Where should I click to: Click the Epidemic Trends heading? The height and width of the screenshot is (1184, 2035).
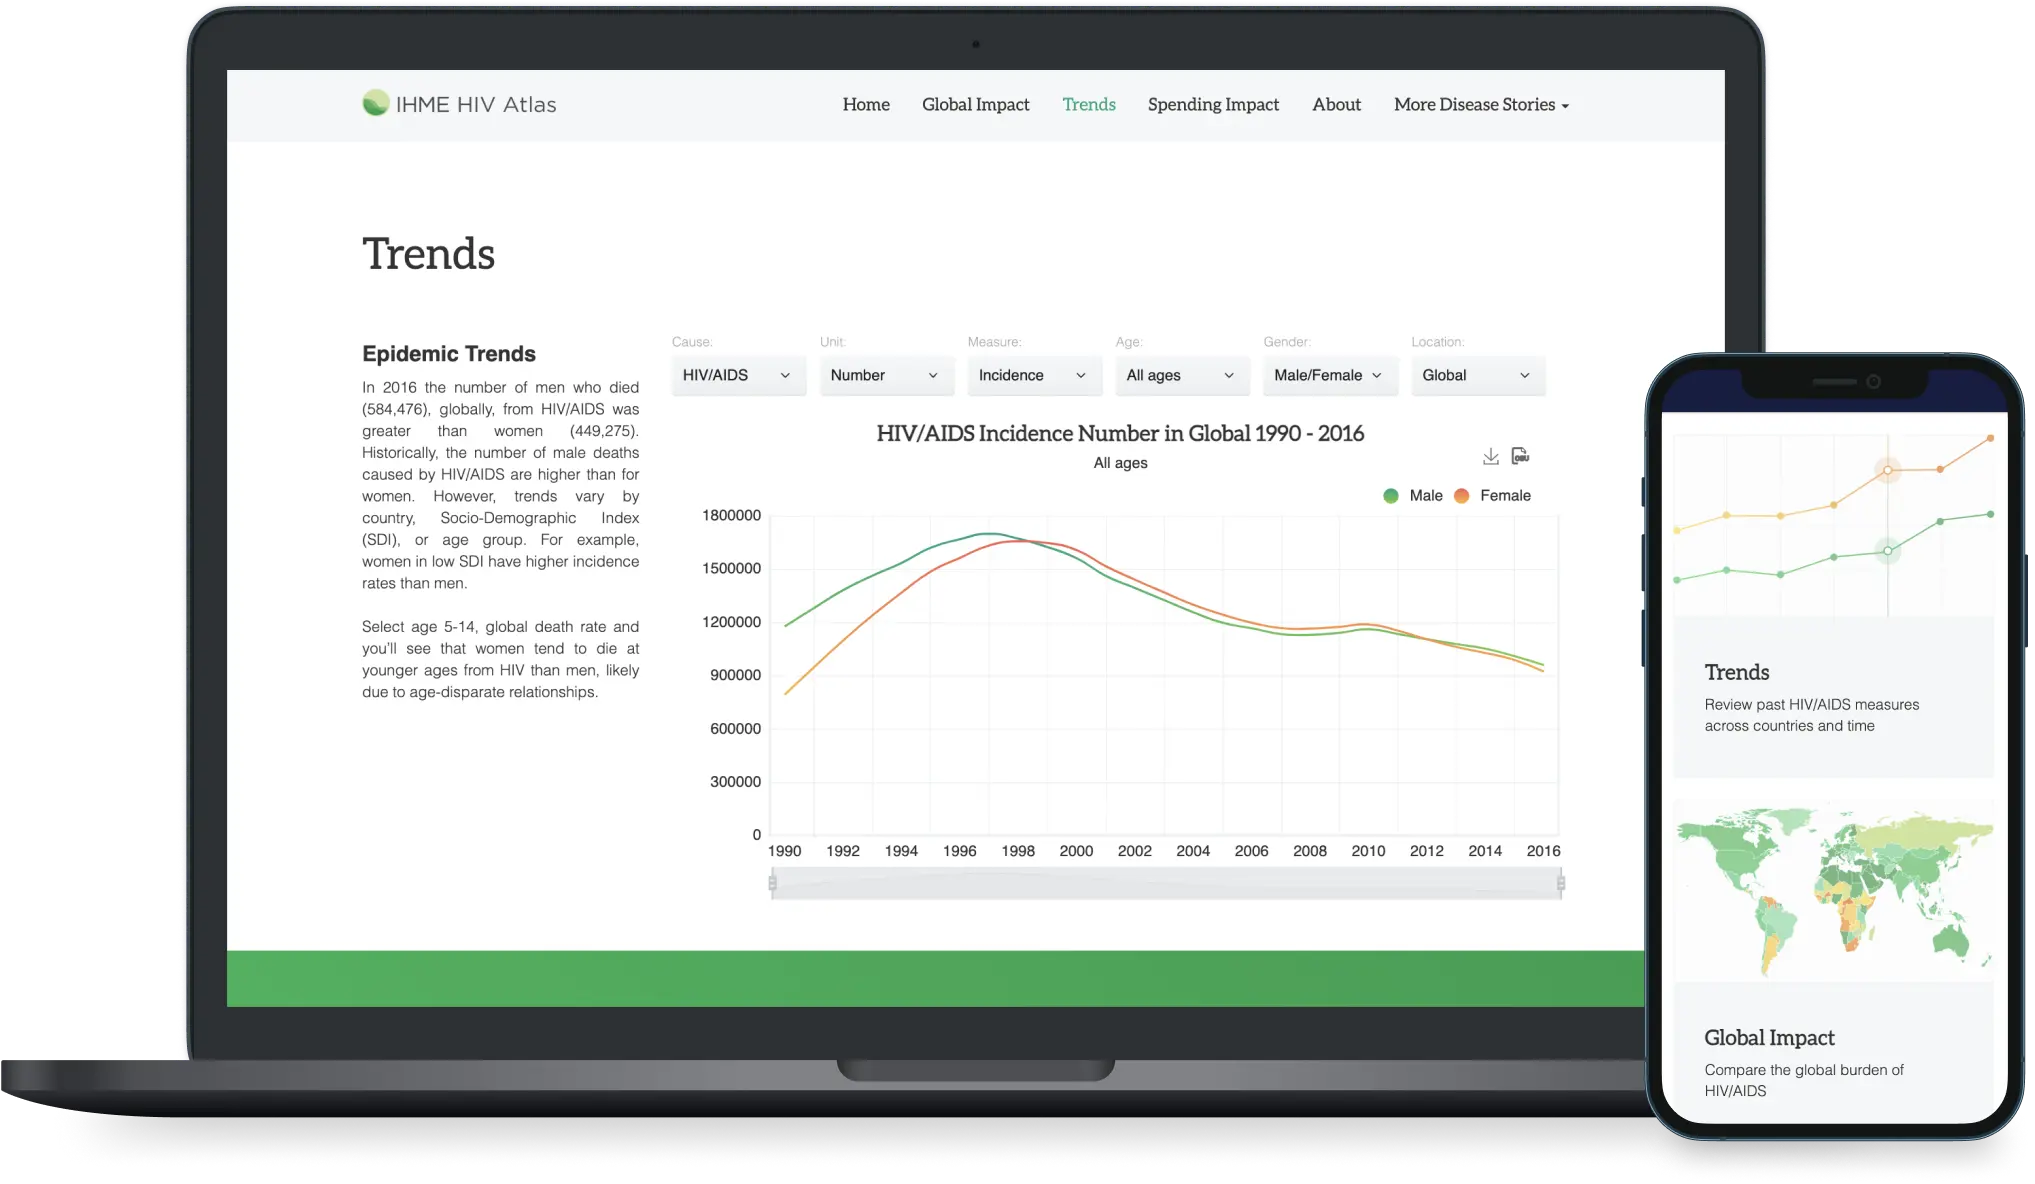(449, 354)
